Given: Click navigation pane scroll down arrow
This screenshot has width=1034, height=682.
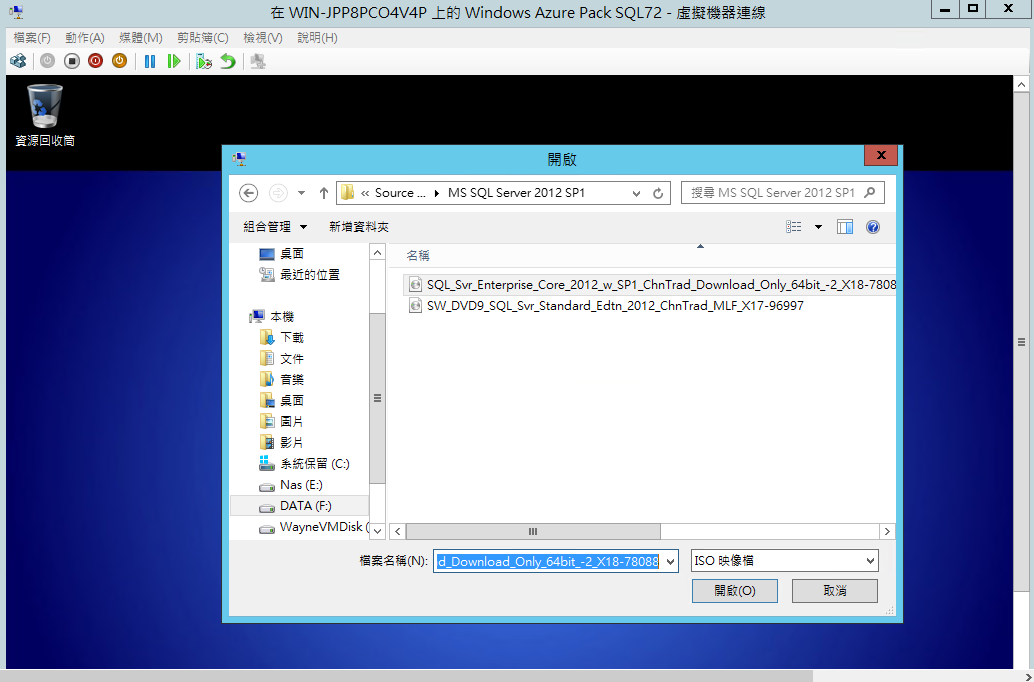Looking at the screenshot, I should (377, 530).
